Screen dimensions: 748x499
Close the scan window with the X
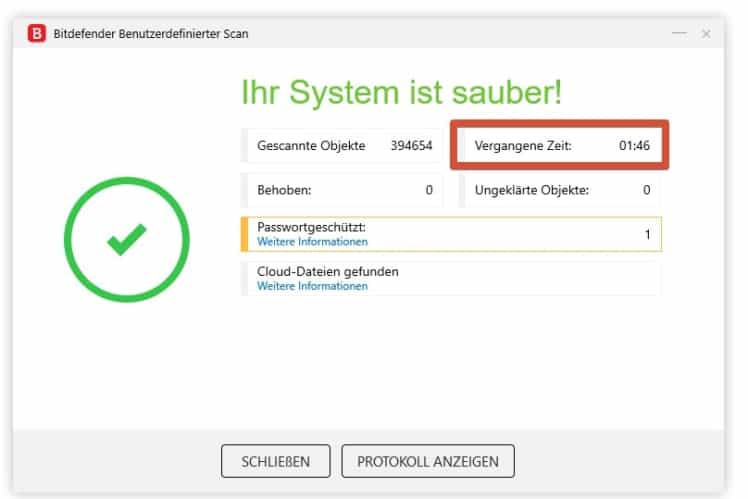coord(706,34)
